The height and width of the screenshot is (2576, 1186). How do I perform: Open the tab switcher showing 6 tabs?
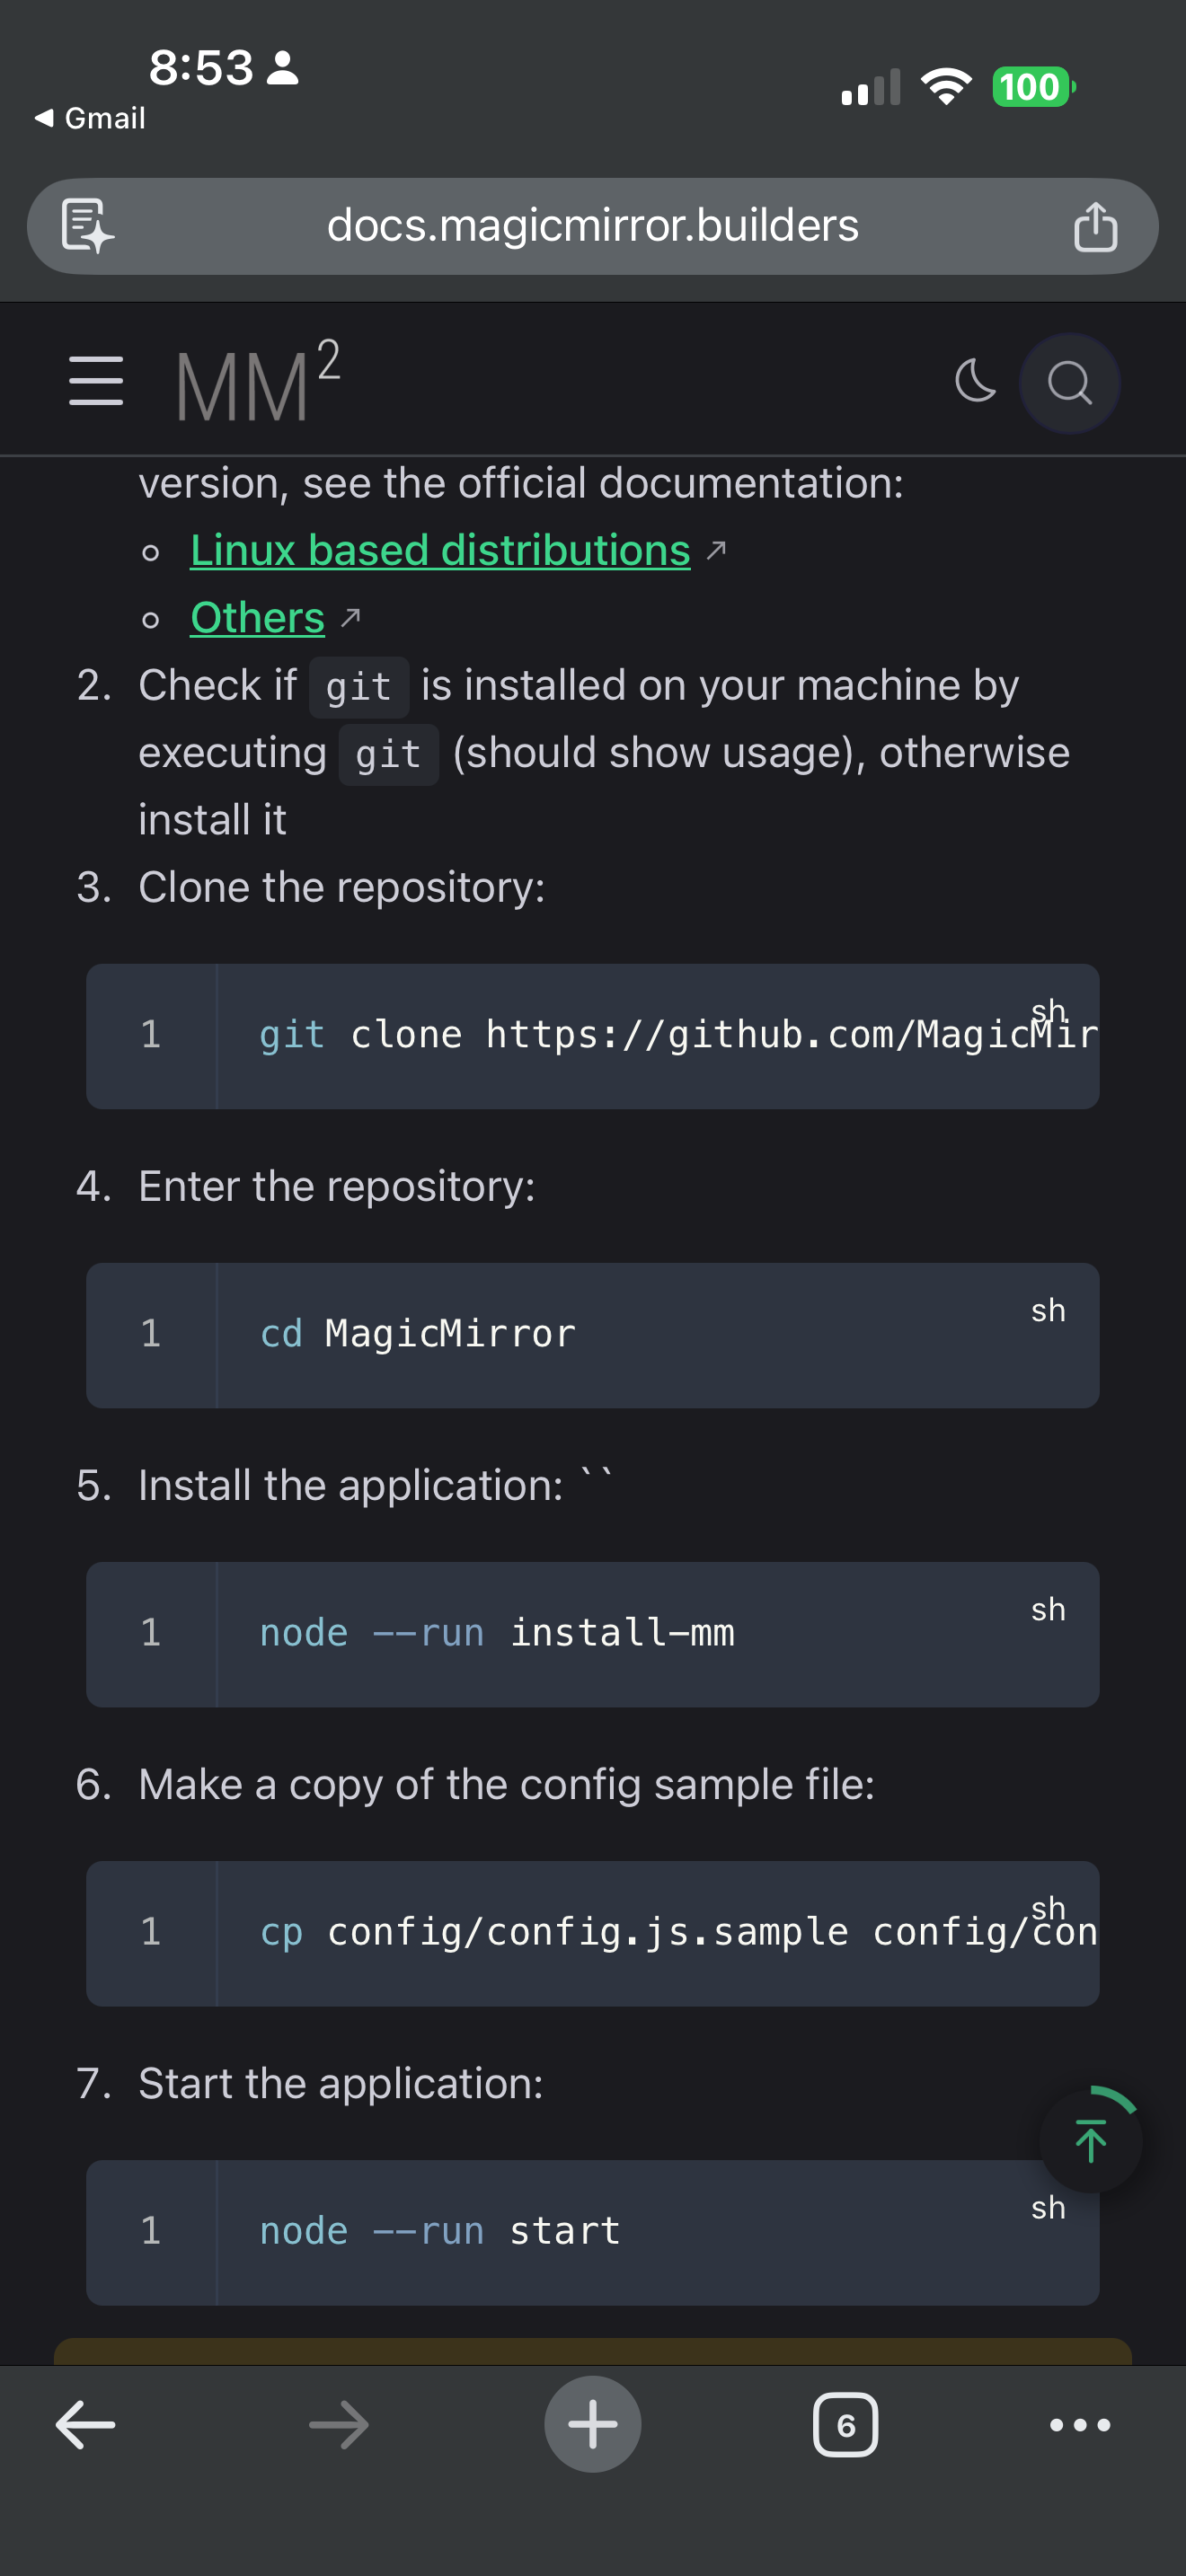point(845,2424)
